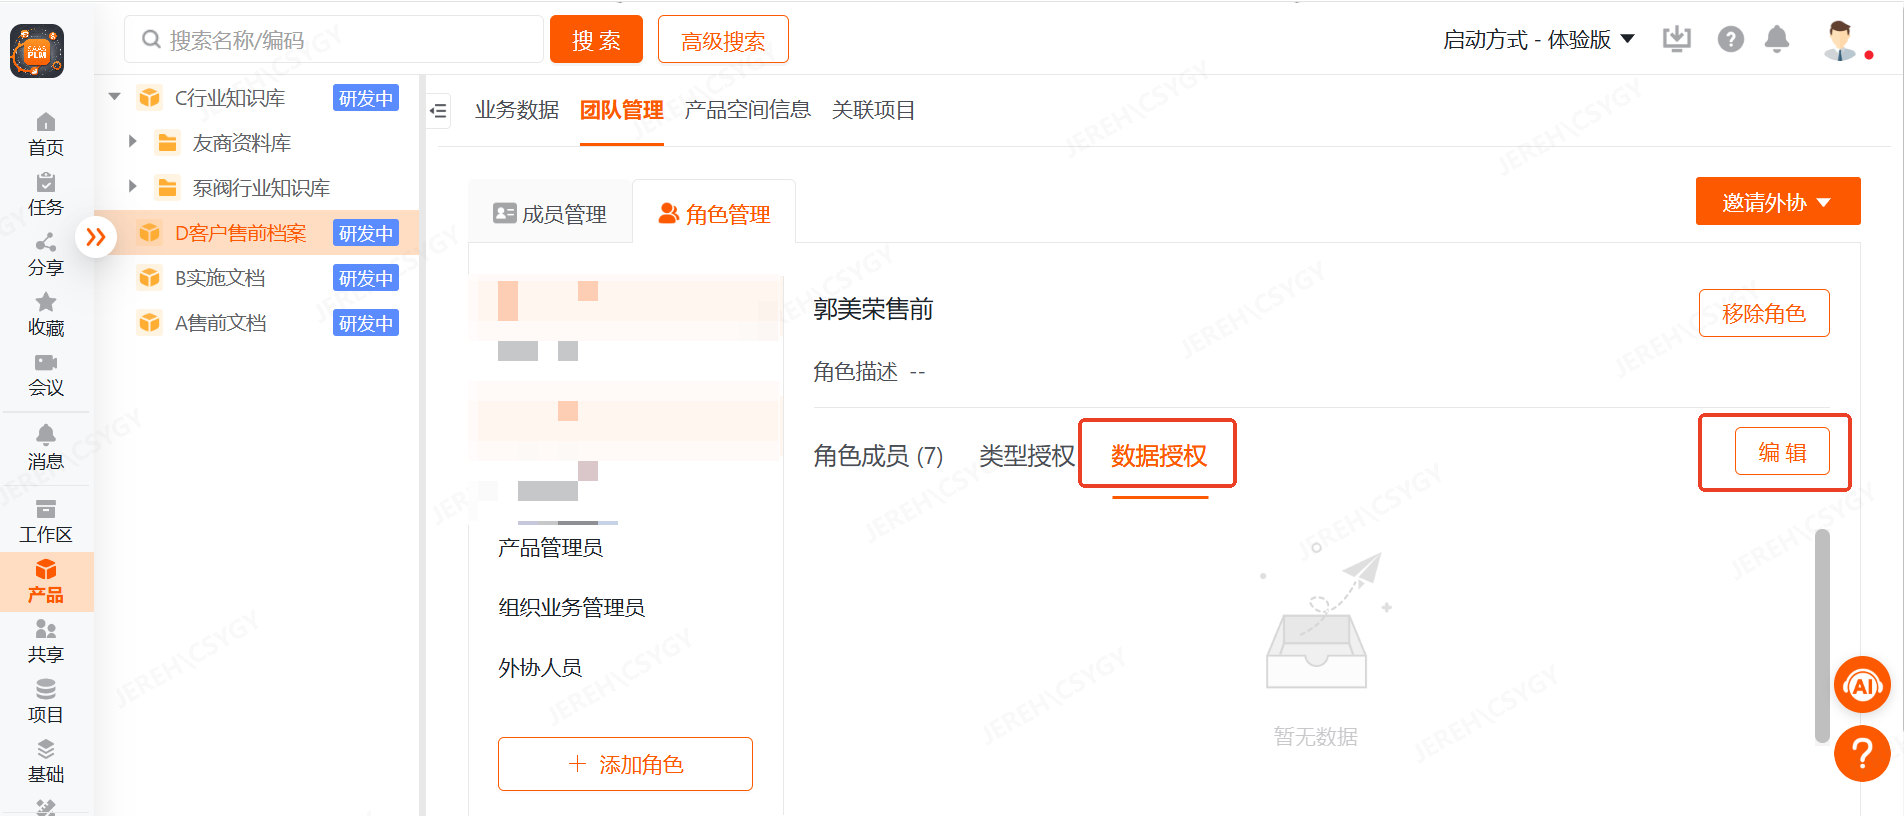
Task: Click the 研发中 badge on D客户售前档案
Action: click(x=366, y=233)
